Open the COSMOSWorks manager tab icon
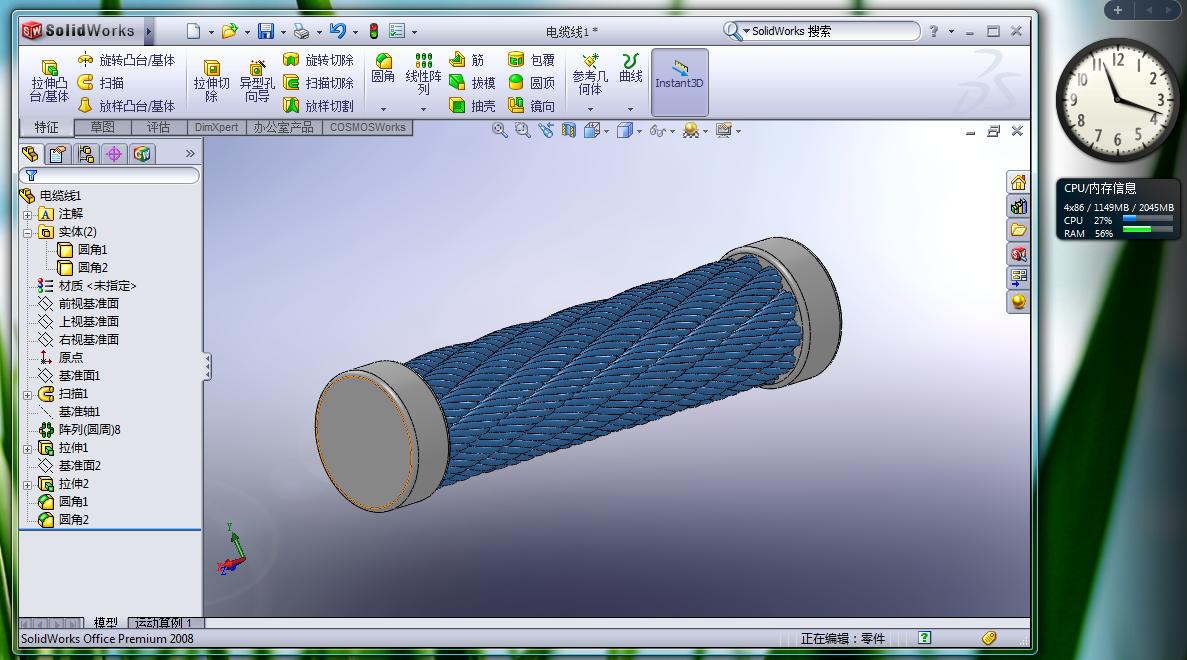The width and height of the screenshot is (1187, 660). 142,154
